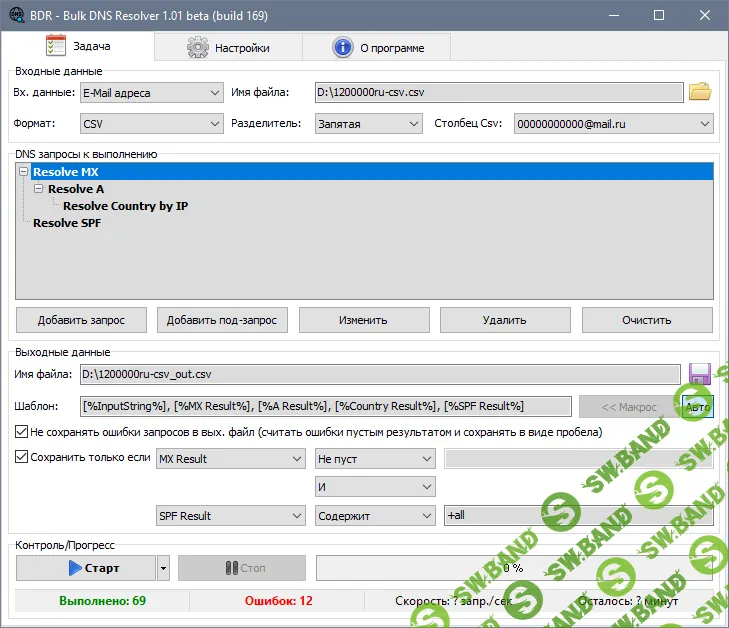Click the Шаблон template field
The height and width of the screenshot is (628, 729).
(326, 406)
